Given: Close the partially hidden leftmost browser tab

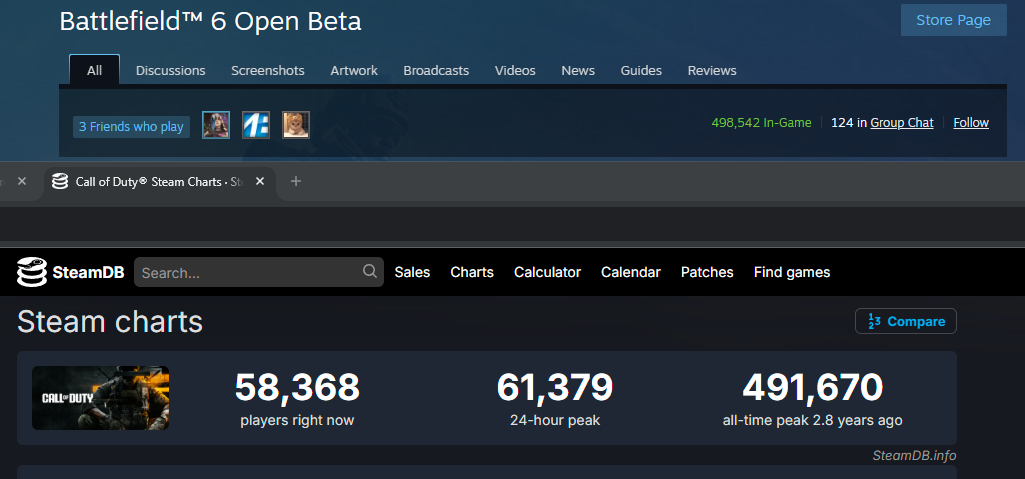Looking at the screenshot, I should point(22,181).
